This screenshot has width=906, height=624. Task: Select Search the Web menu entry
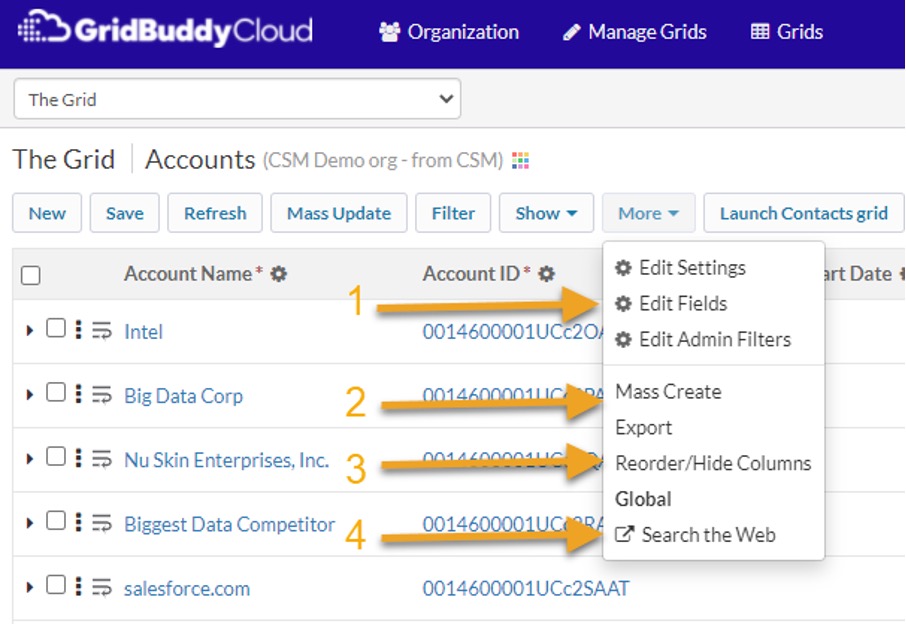696,535
